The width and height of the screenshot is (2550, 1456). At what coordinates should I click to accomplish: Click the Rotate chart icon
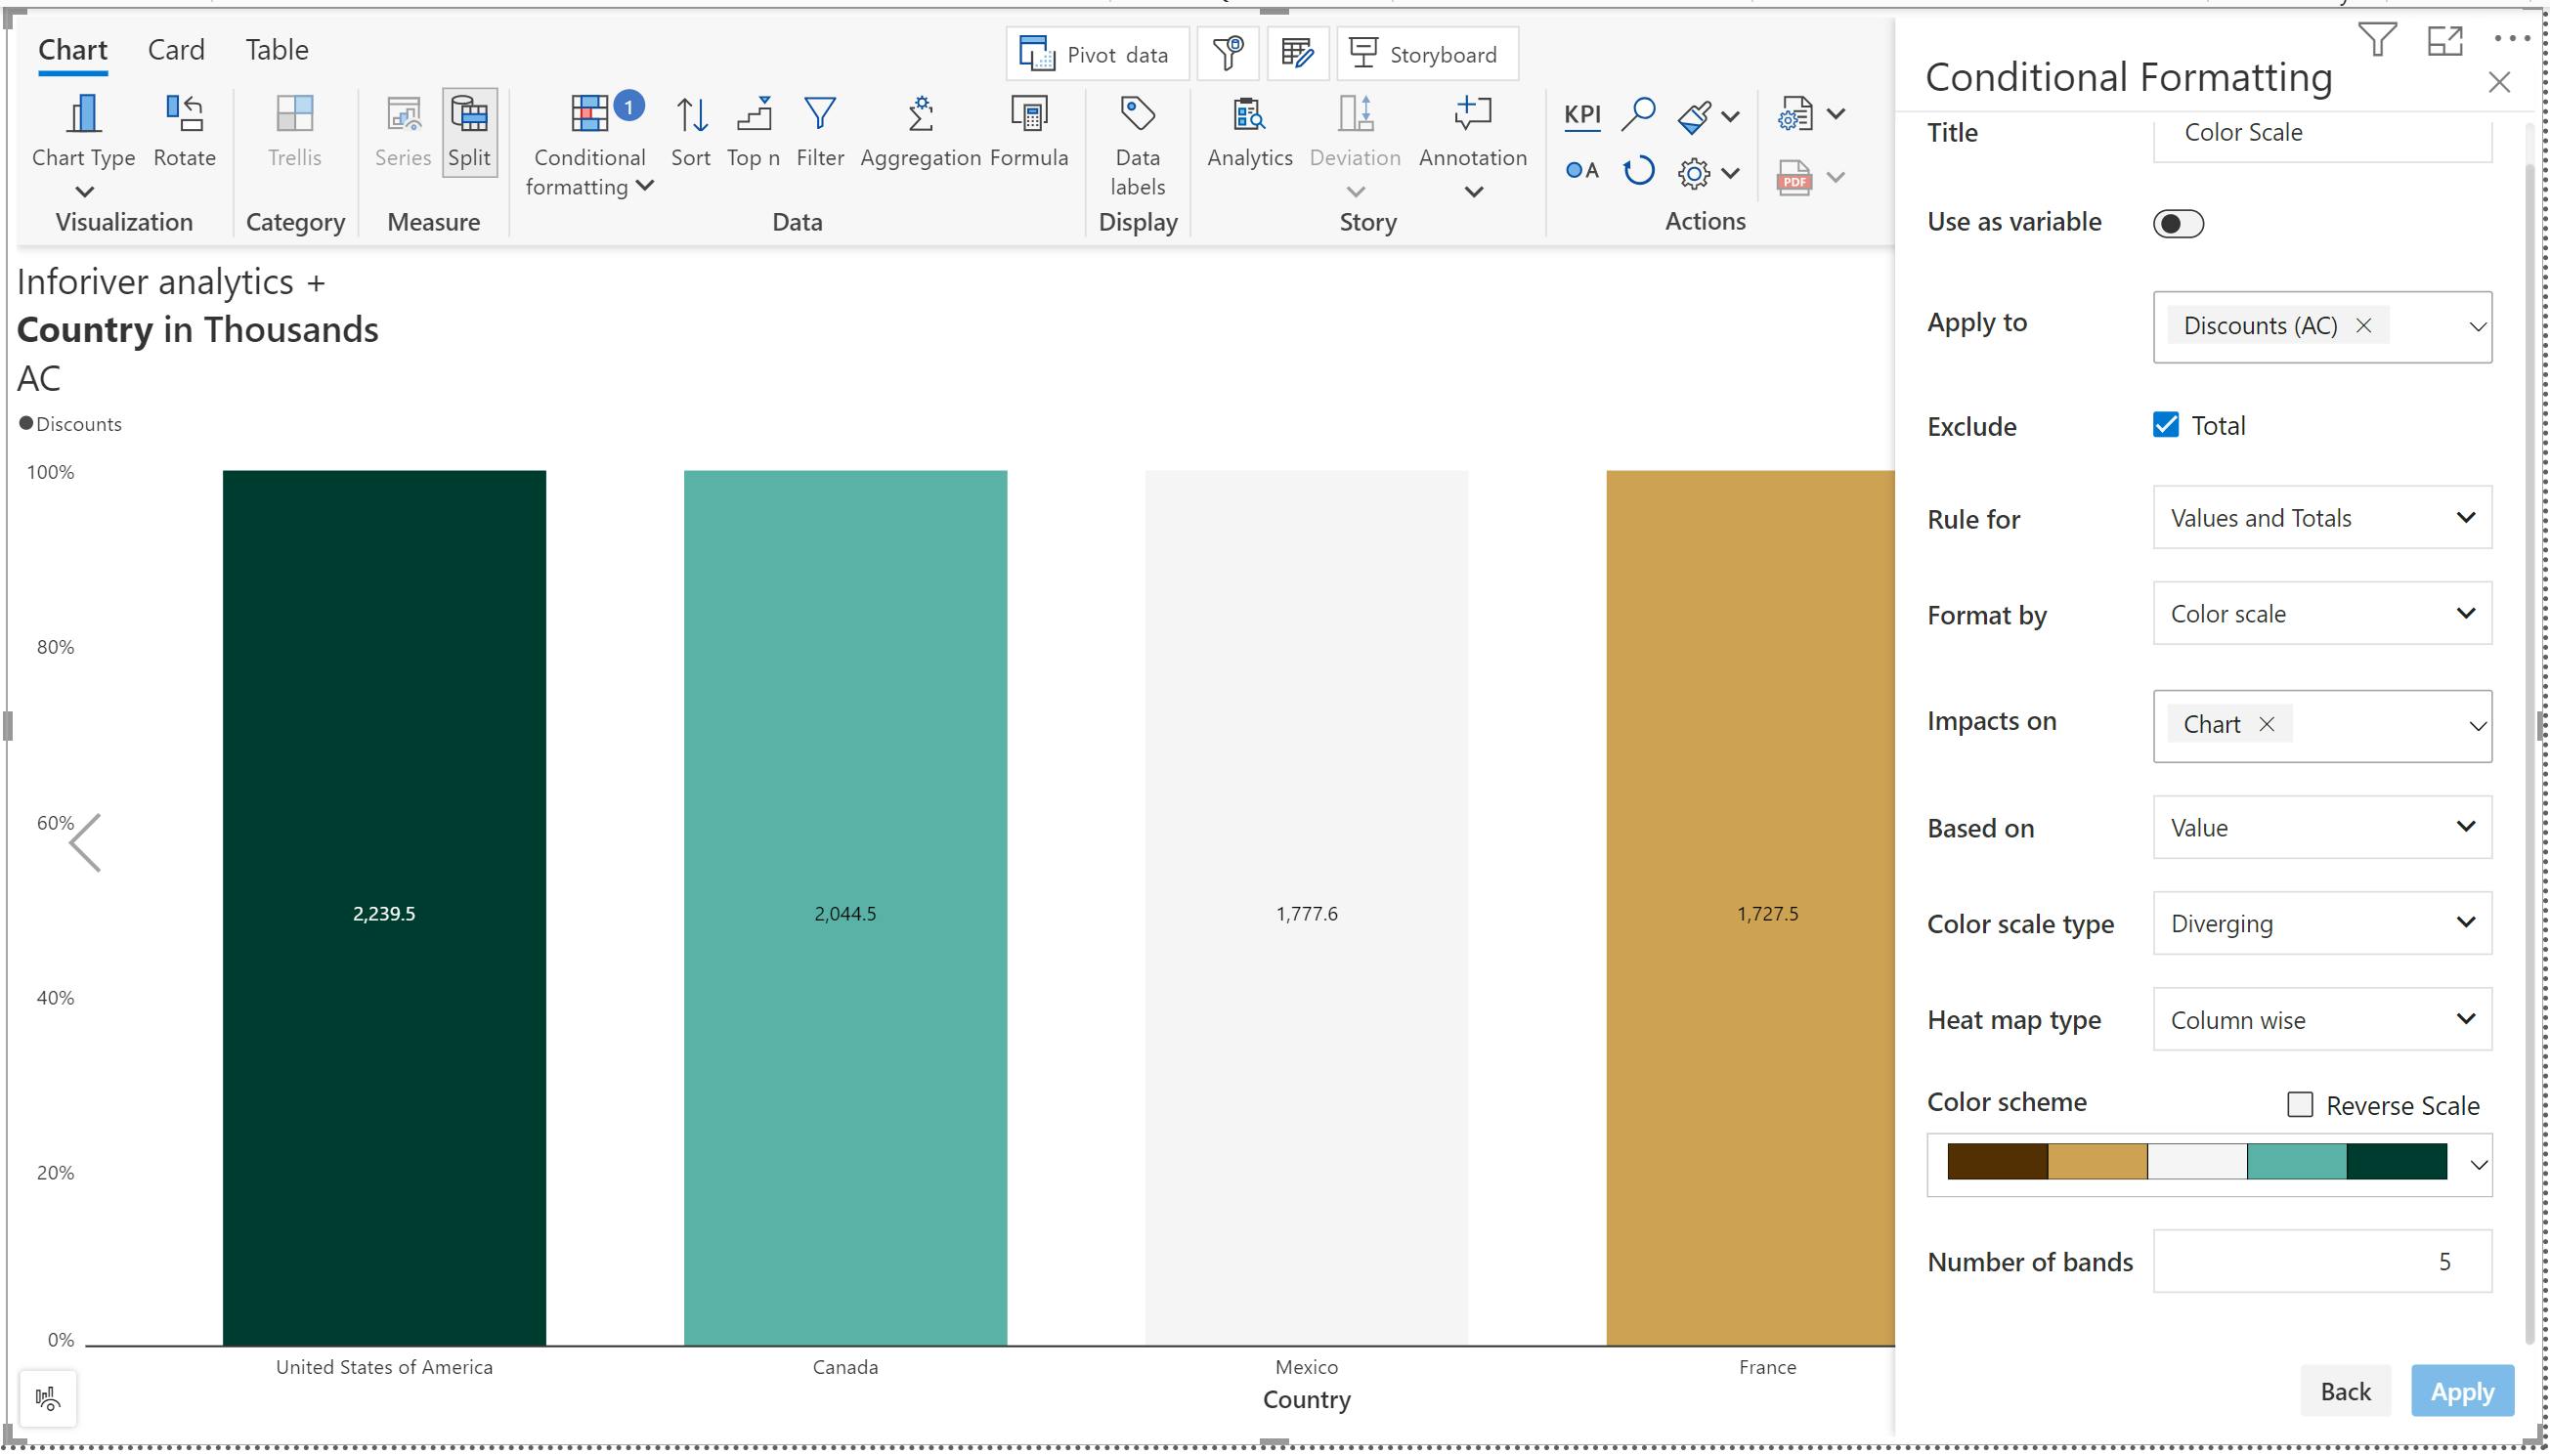tap(184, 116)
